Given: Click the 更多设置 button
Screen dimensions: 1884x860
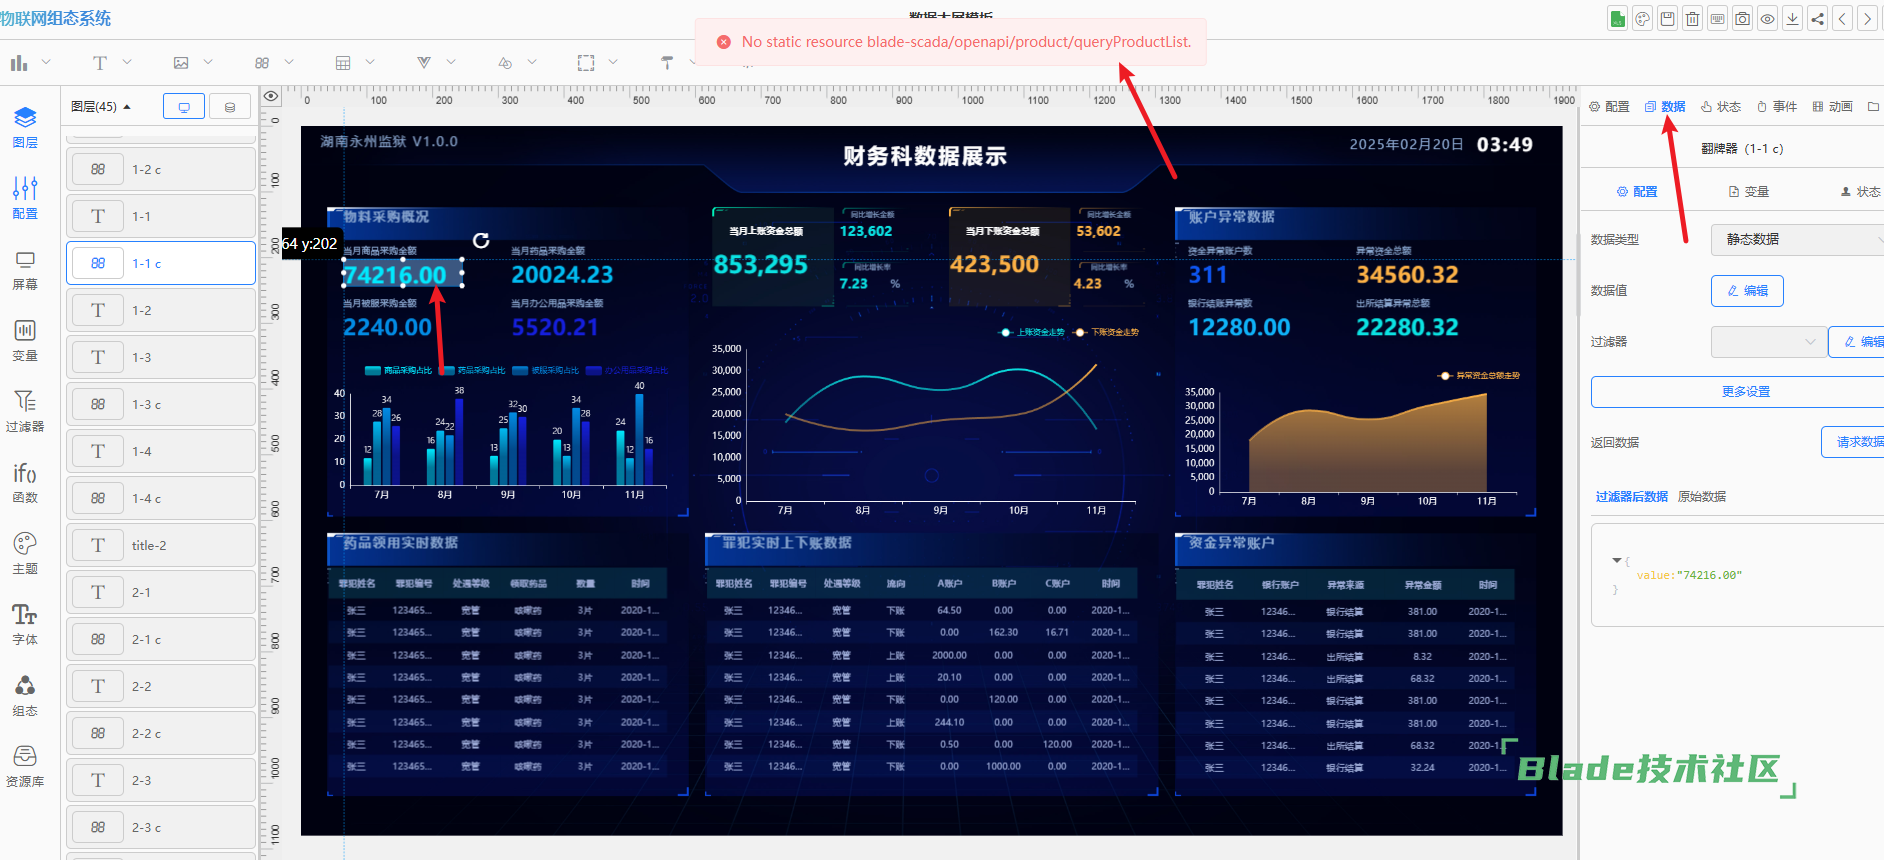Looking at the screenshot, I should pyautogui.click(x=1745, y=392).
